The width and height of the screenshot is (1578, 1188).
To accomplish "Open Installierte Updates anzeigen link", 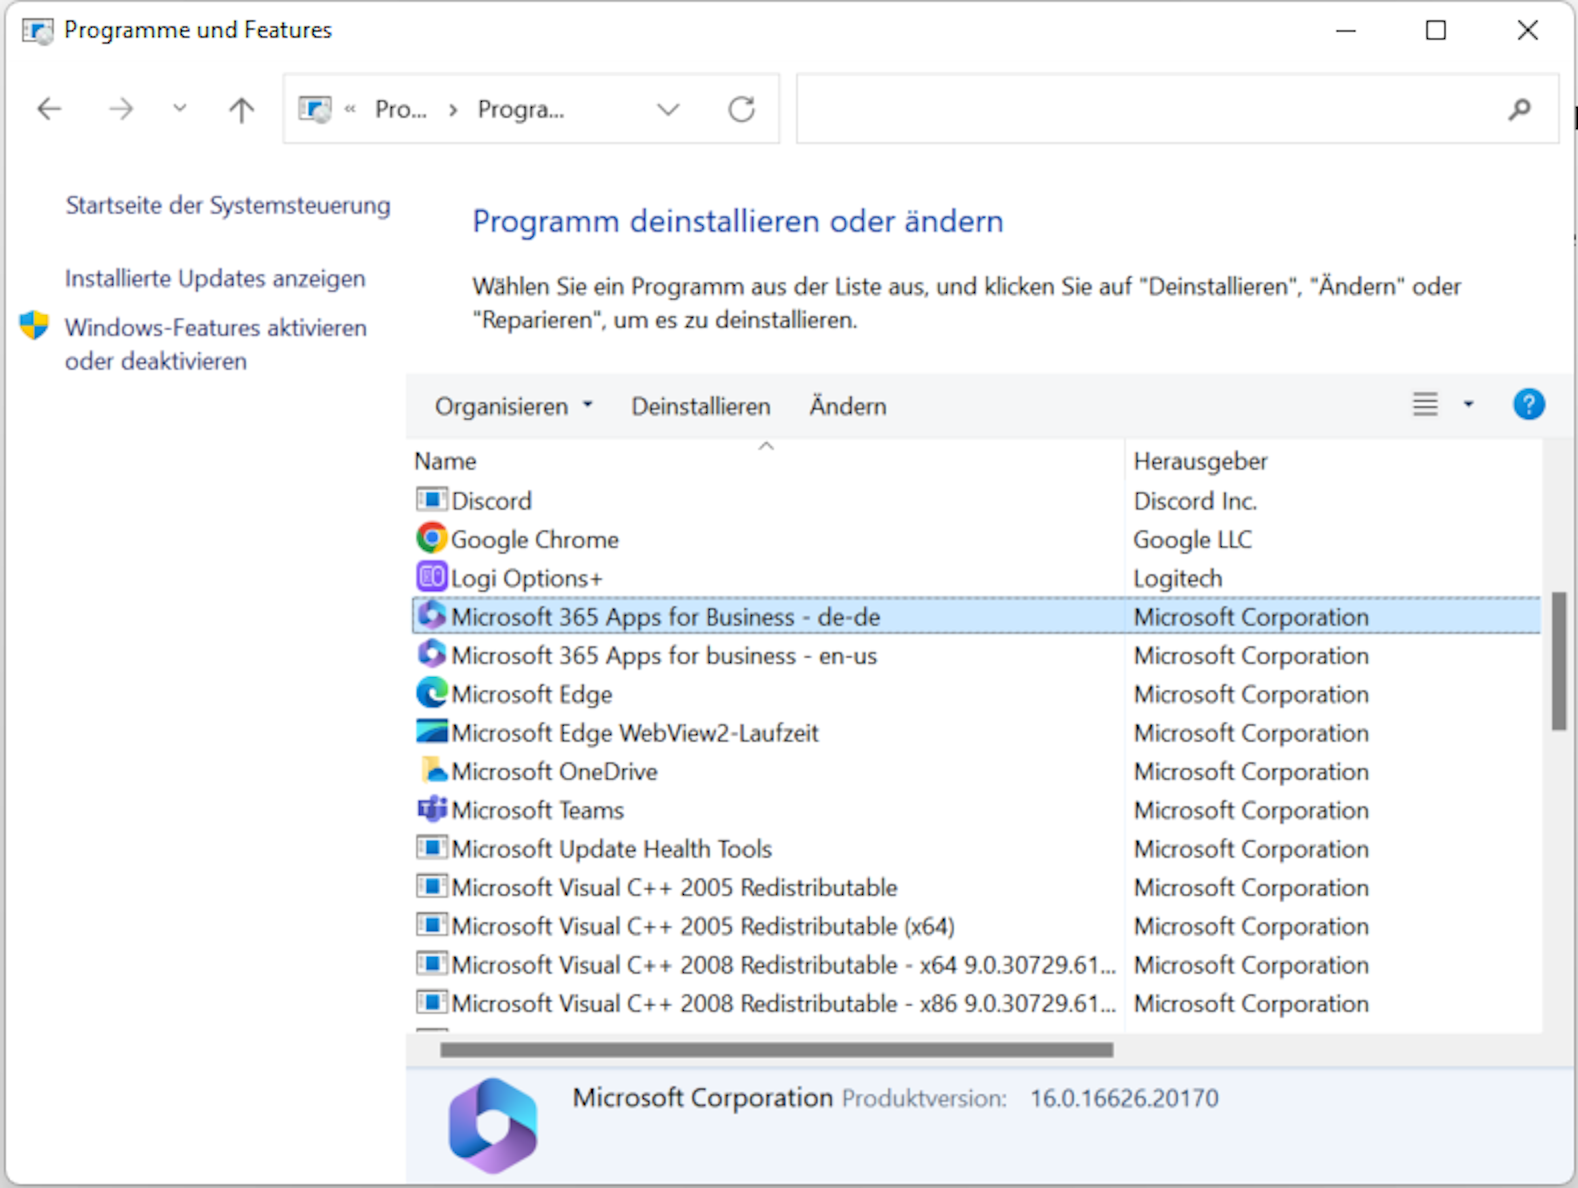I will coord(215,278).
